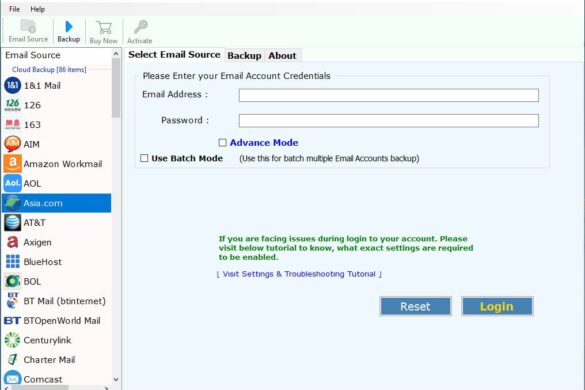Start backup with the Backup toolbar icon

[69, 26]
